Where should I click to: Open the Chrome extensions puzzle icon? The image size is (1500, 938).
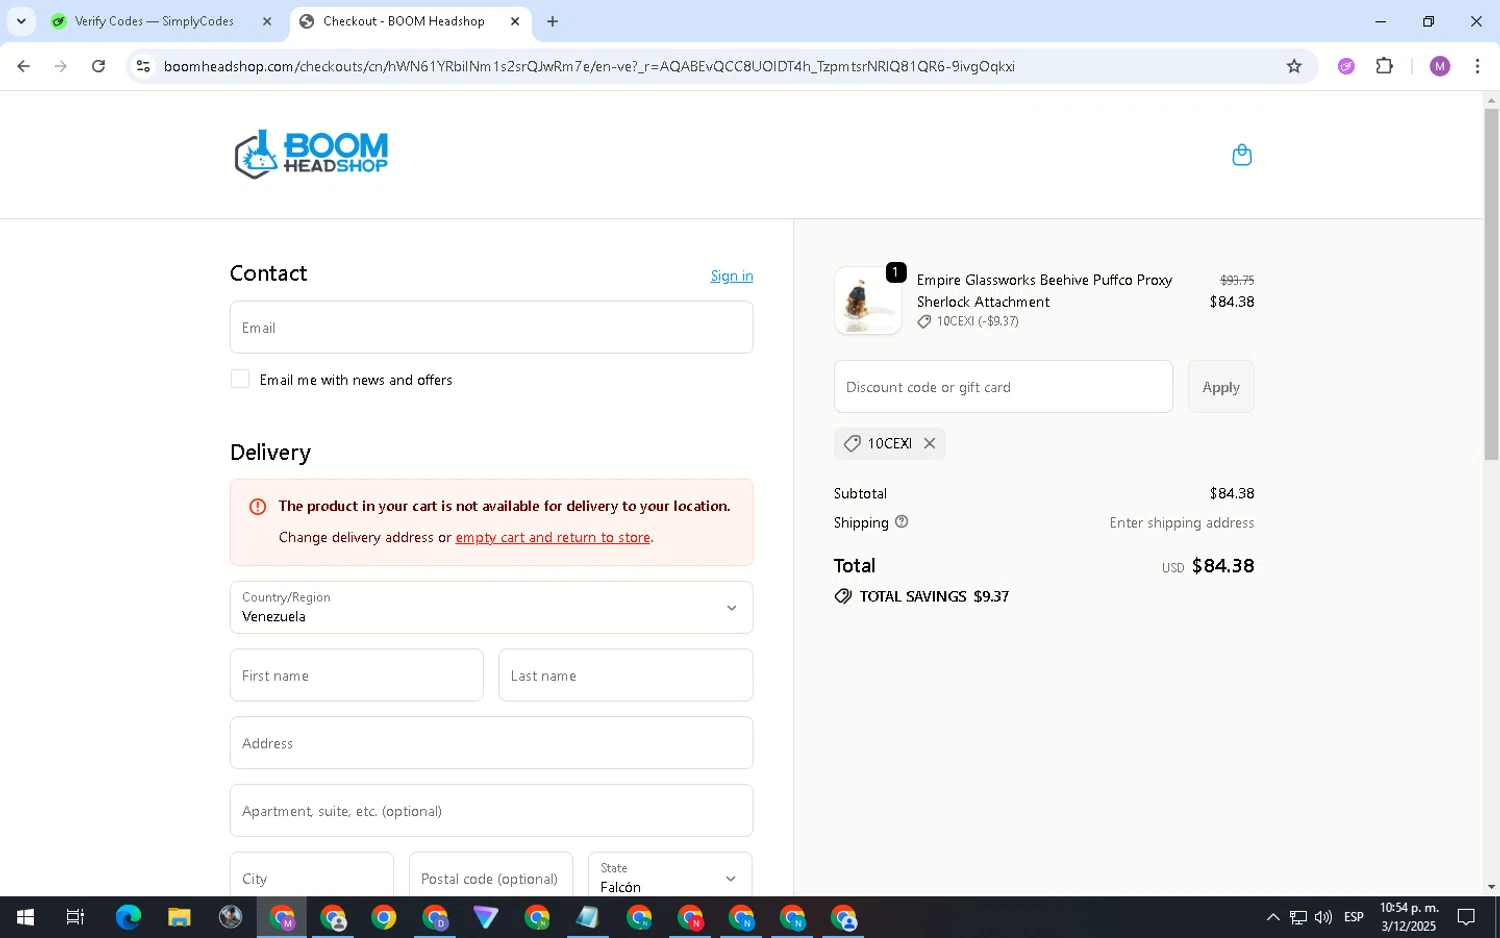[x=1384, y=66]
